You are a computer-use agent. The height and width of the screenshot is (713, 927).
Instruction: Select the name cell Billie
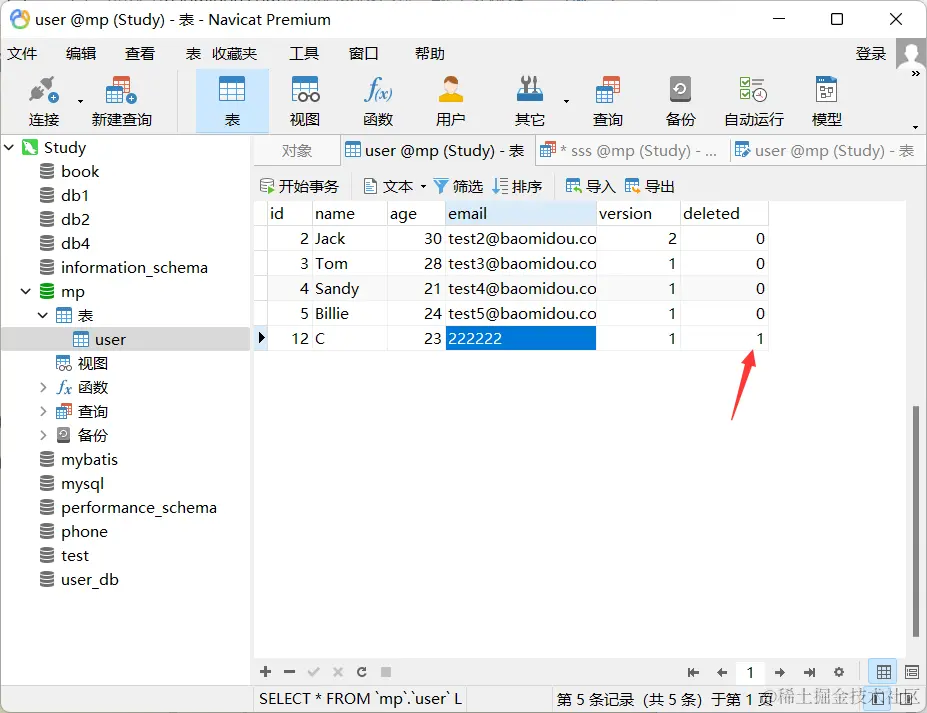[x=350, y=313]
